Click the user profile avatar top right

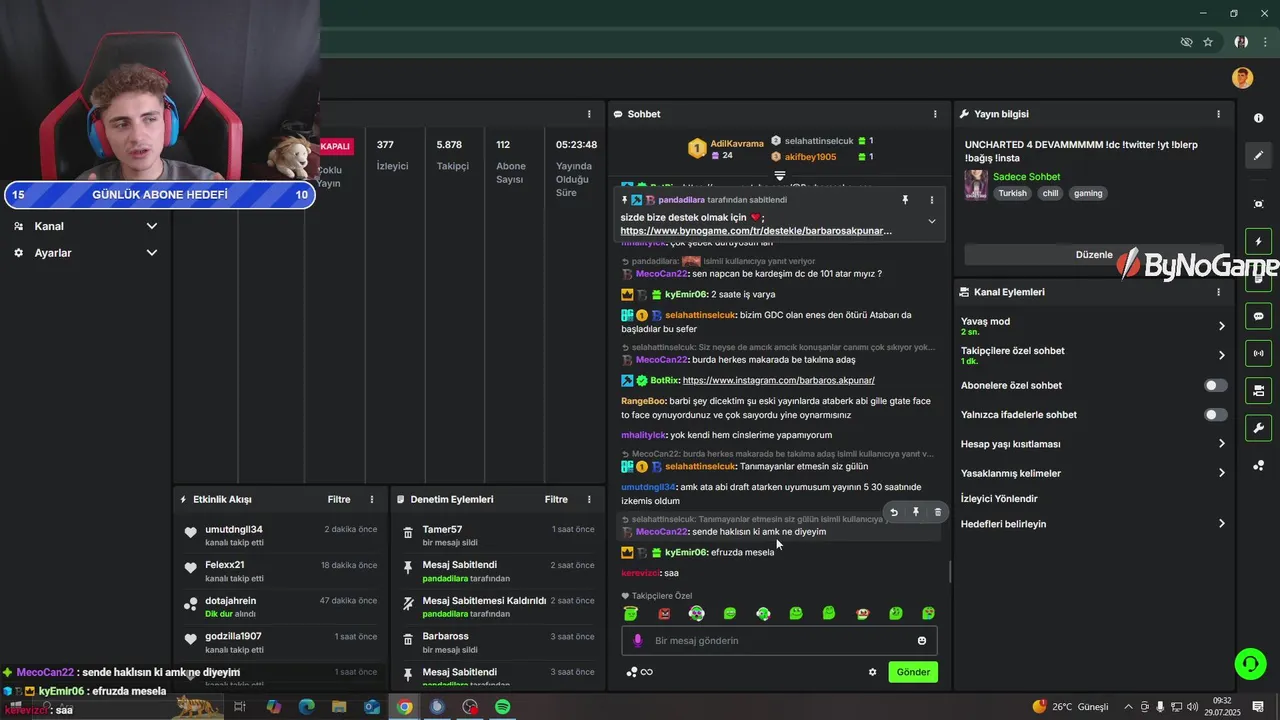pyautogui.click(x=1242, y=78)
